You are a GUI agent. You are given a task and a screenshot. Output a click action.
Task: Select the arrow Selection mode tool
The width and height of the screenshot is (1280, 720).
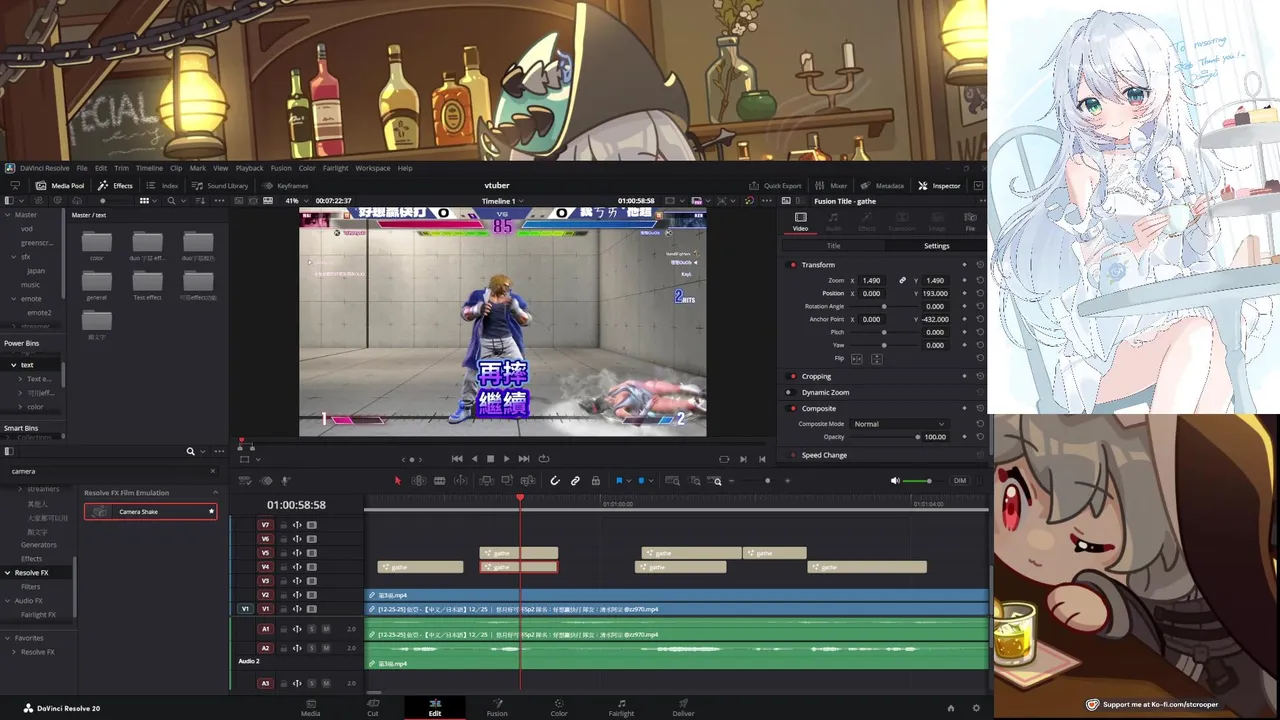tap(397, 481)
